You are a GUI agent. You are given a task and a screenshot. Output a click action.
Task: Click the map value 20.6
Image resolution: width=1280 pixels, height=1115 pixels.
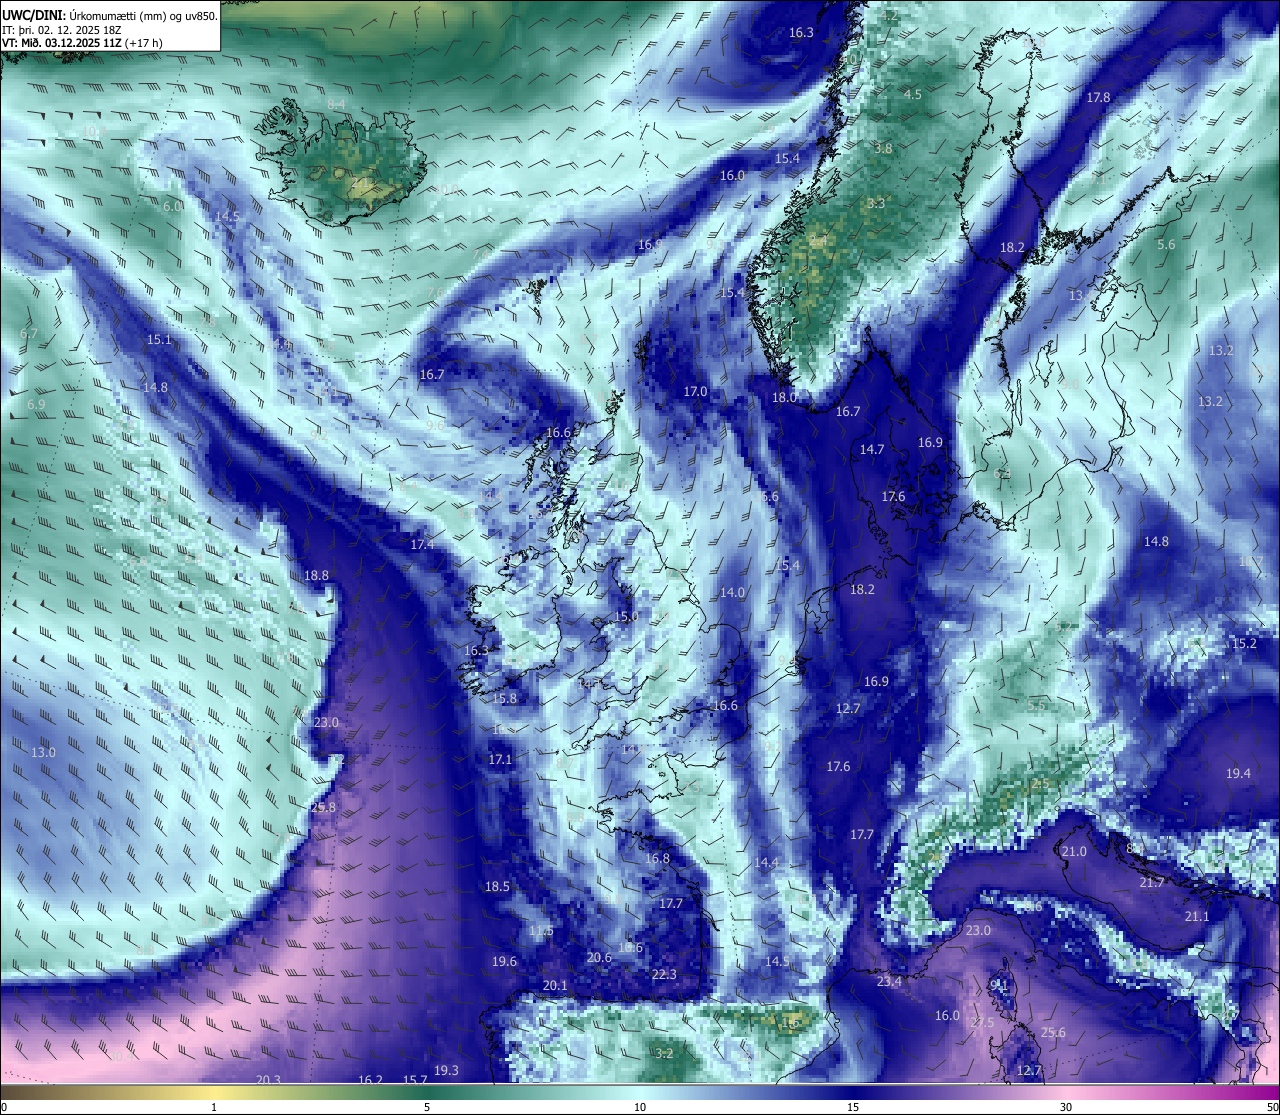[x=599, y=957]
